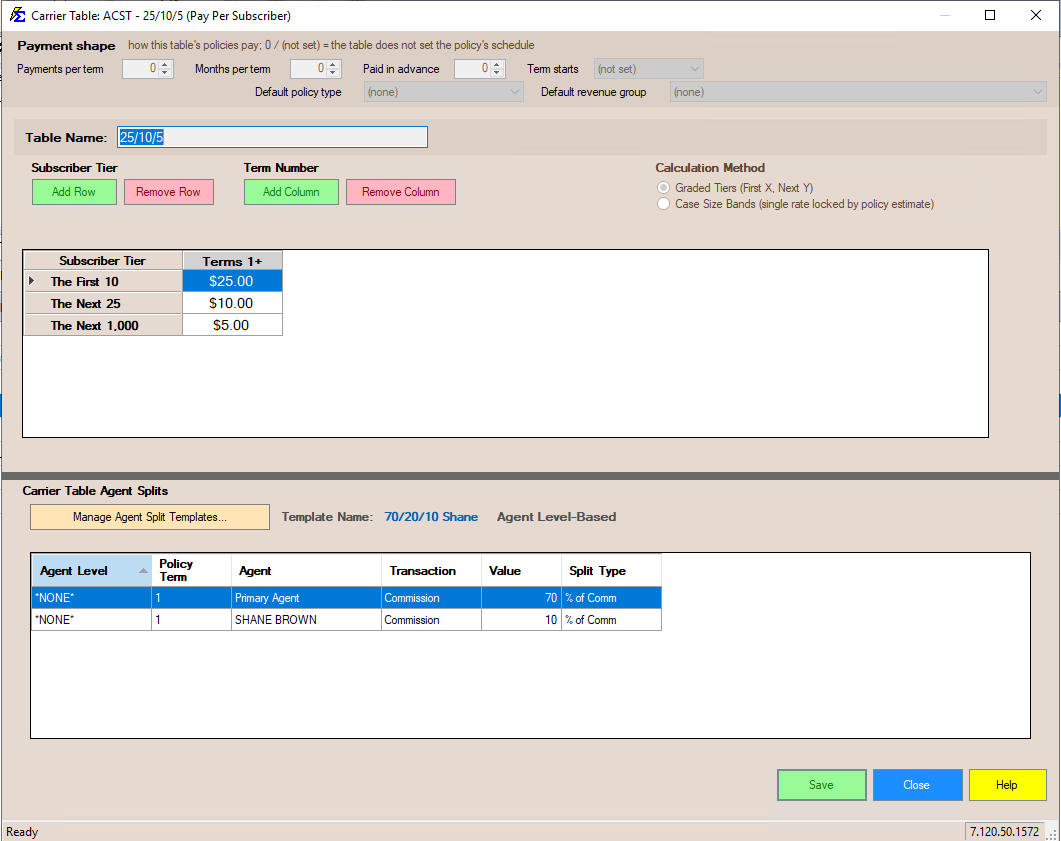Sort by Agent Level column header
The height and width of the screenshot is (841, 1061).
point(91,571)
